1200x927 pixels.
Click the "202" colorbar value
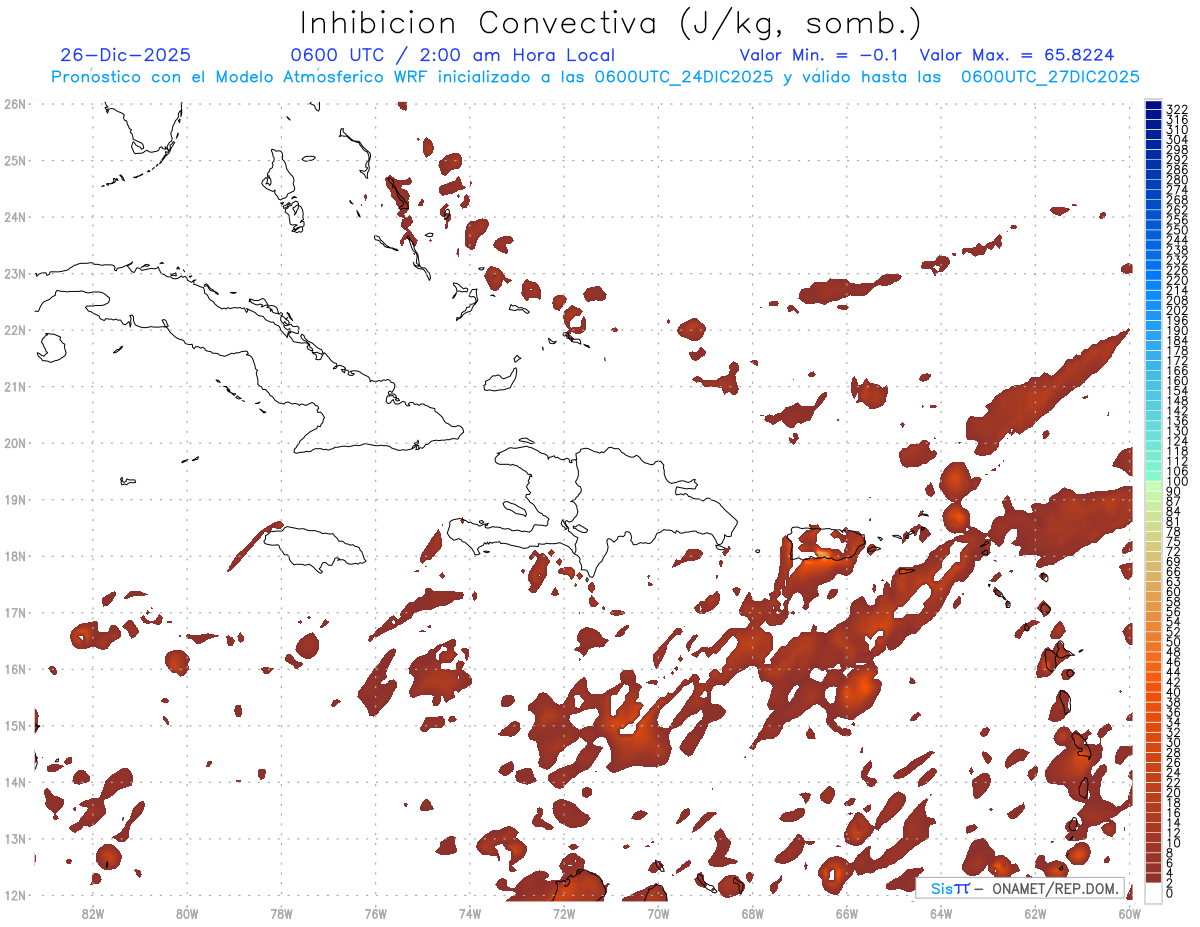tap(1176, 310)
